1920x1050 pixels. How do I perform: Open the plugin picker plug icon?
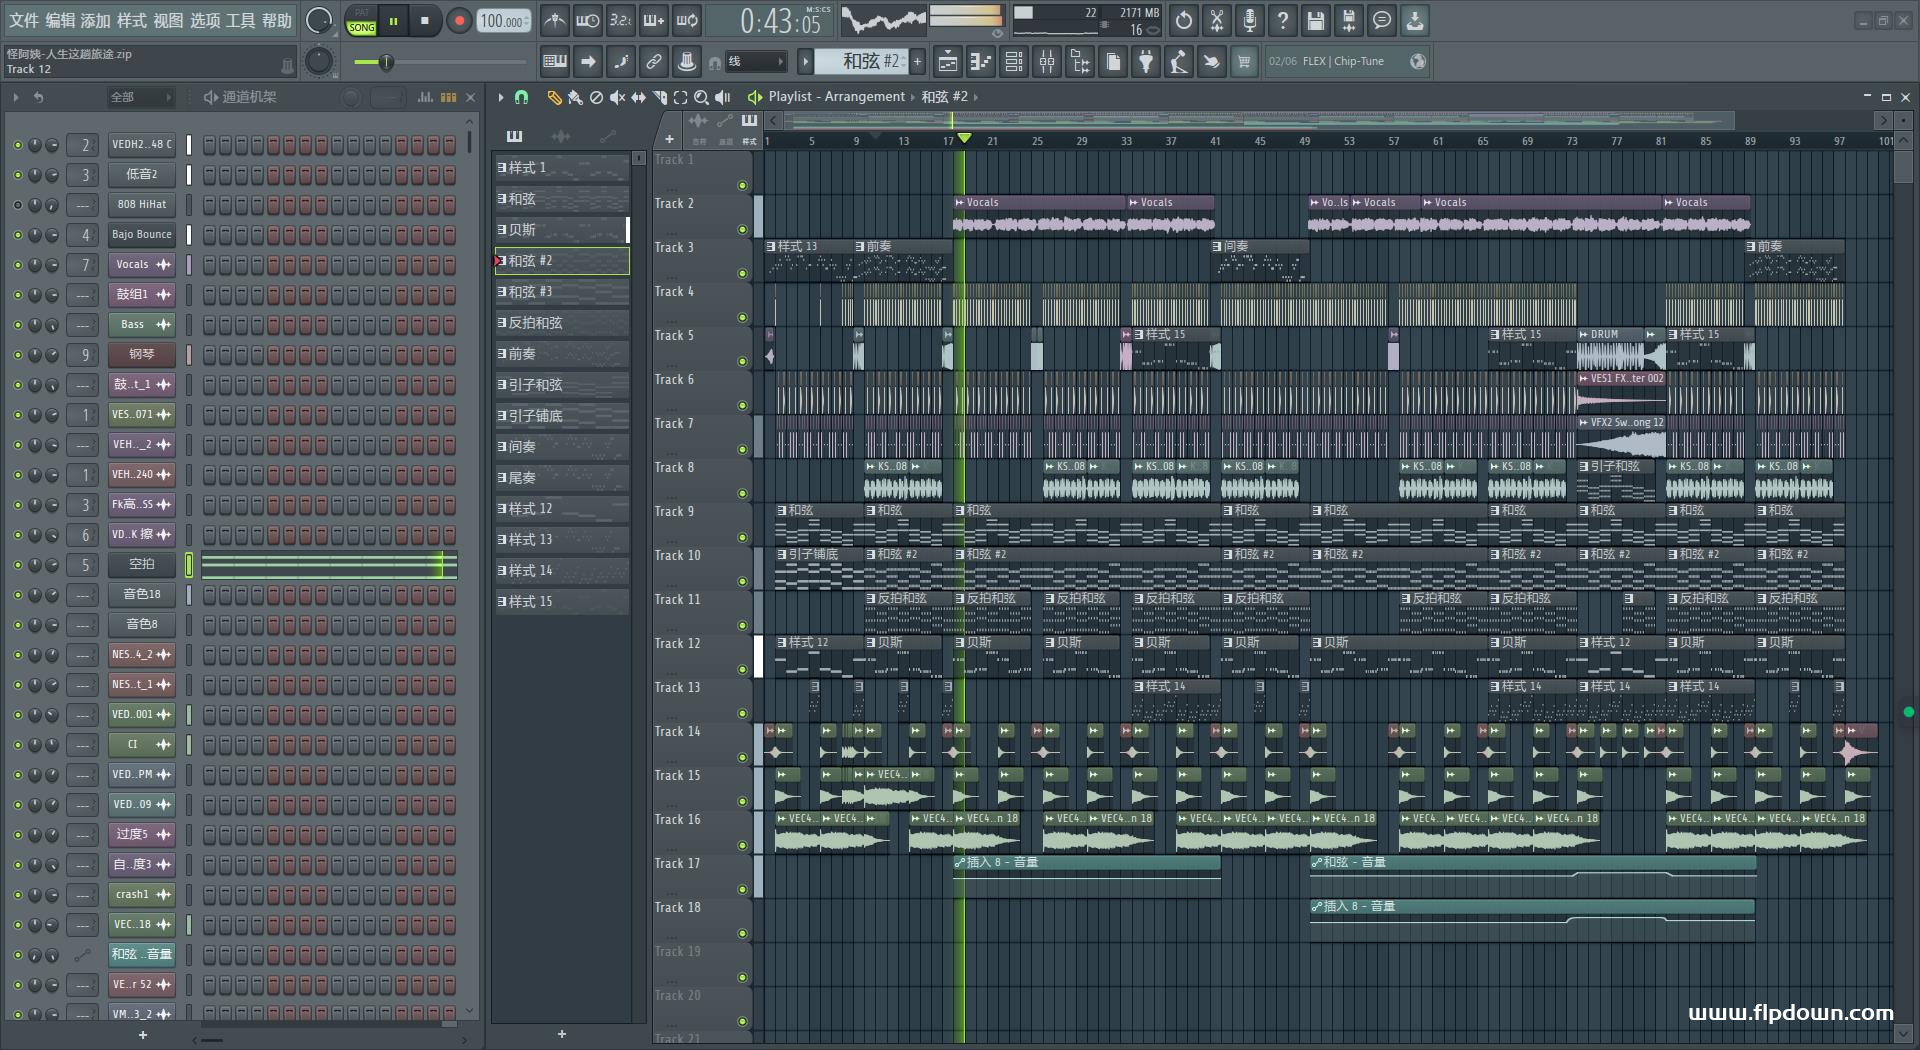1146,62
